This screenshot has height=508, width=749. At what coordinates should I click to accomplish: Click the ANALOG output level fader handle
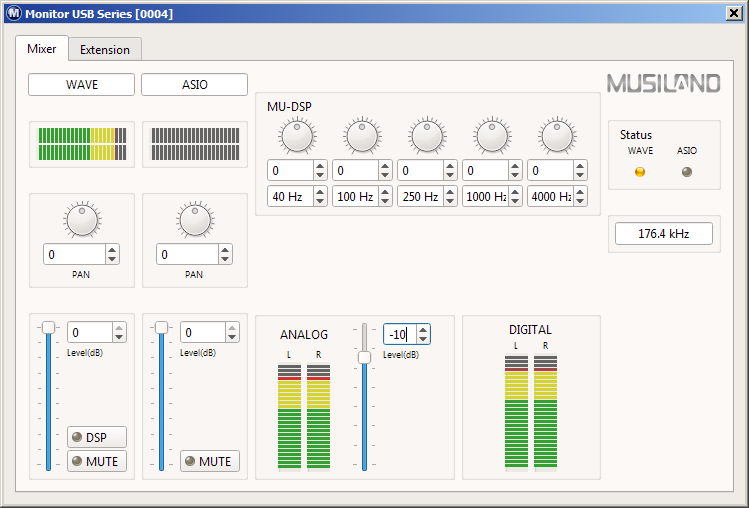tap(364, 357)
